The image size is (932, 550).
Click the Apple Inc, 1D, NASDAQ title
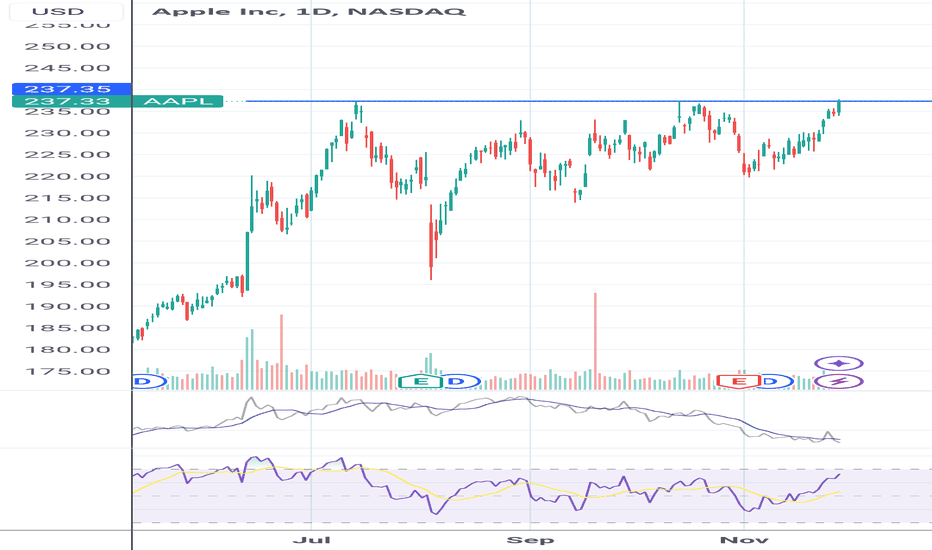click(308, 11)
